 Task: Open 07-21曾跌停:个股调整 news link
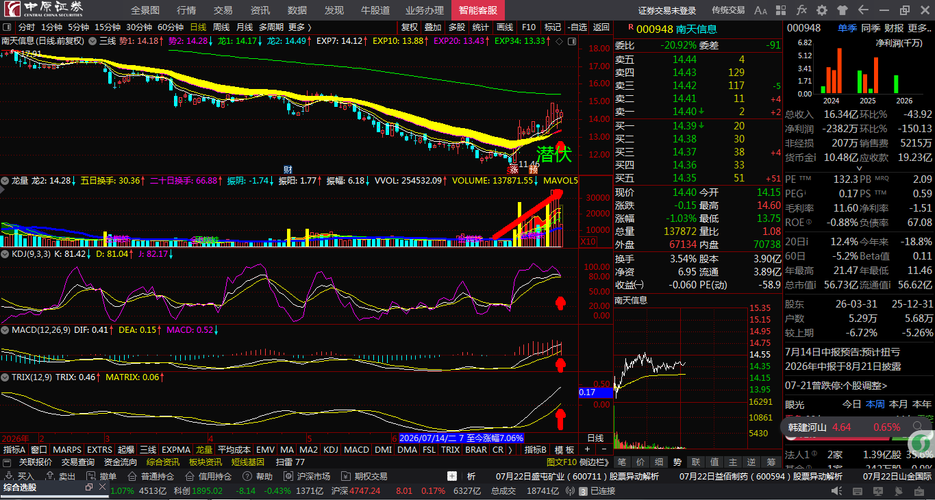[836, 386]
